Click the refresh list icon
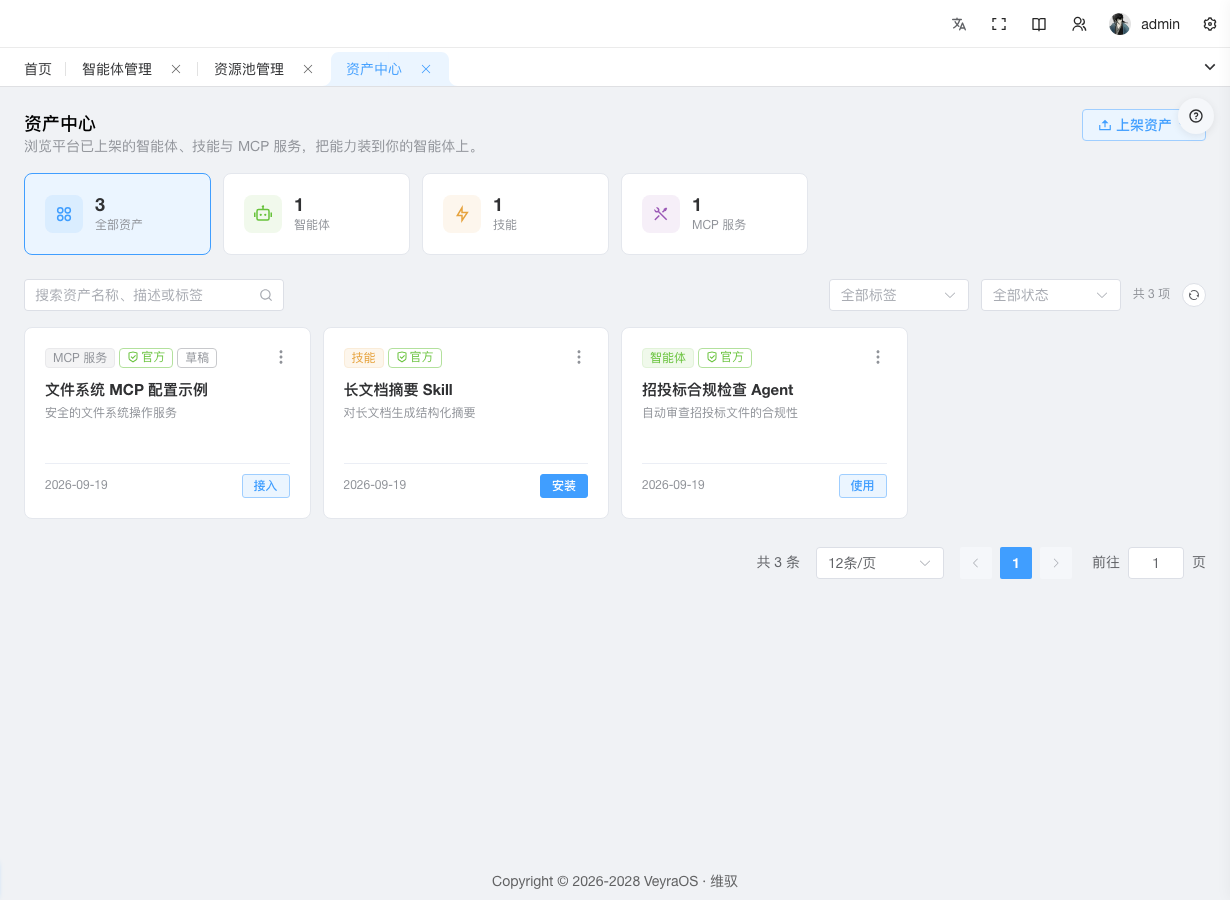 [1194, 295]
